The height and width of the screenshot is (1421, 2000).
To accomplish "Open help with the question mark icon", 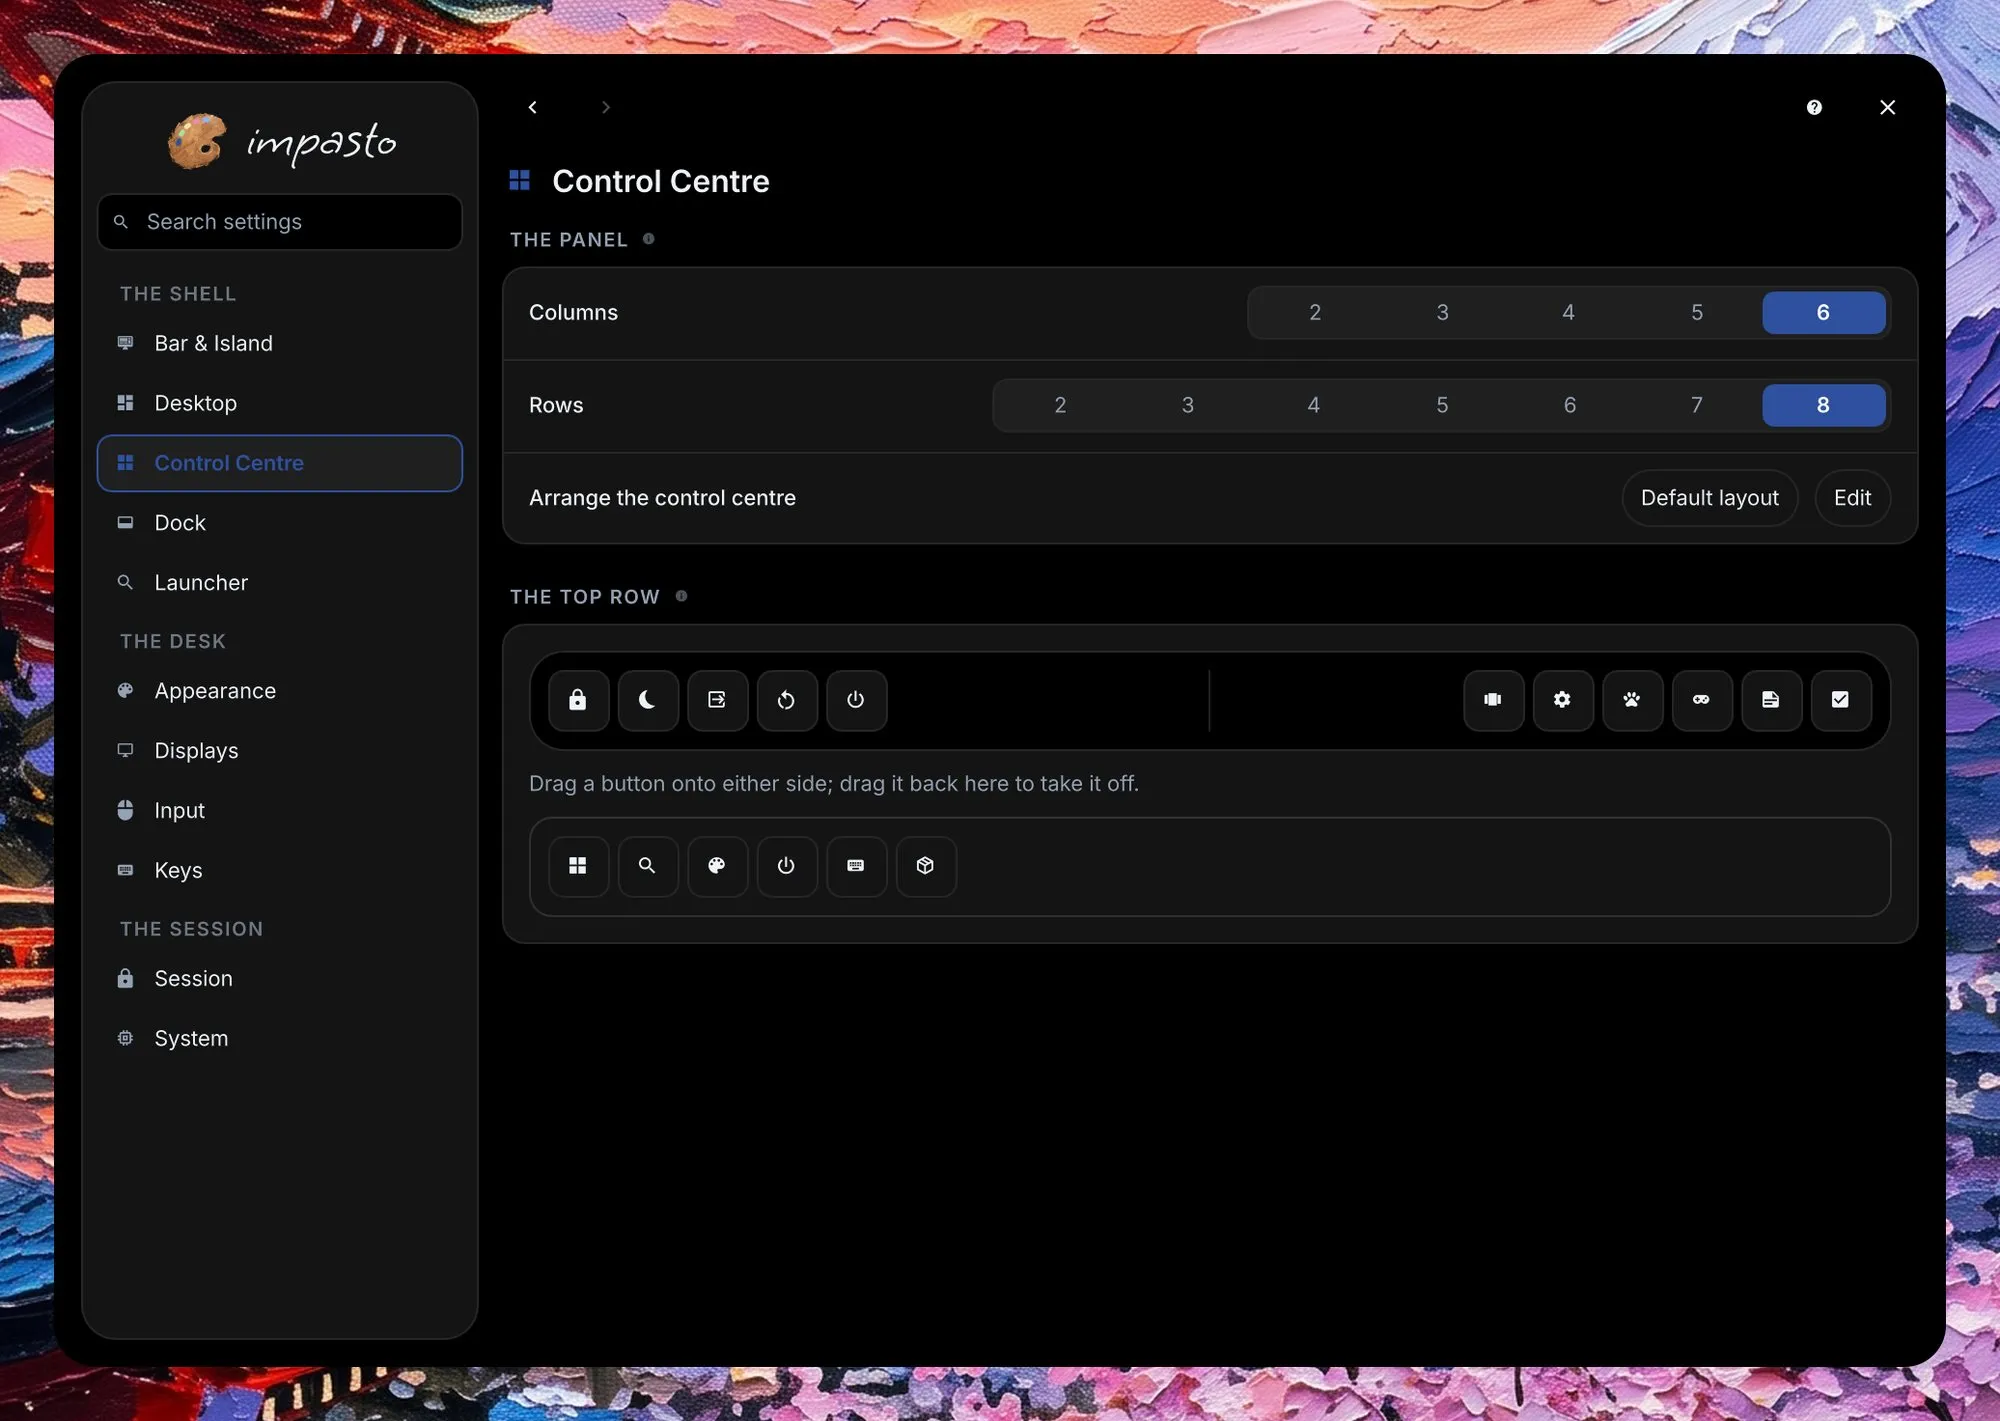I will [1814, 107].
